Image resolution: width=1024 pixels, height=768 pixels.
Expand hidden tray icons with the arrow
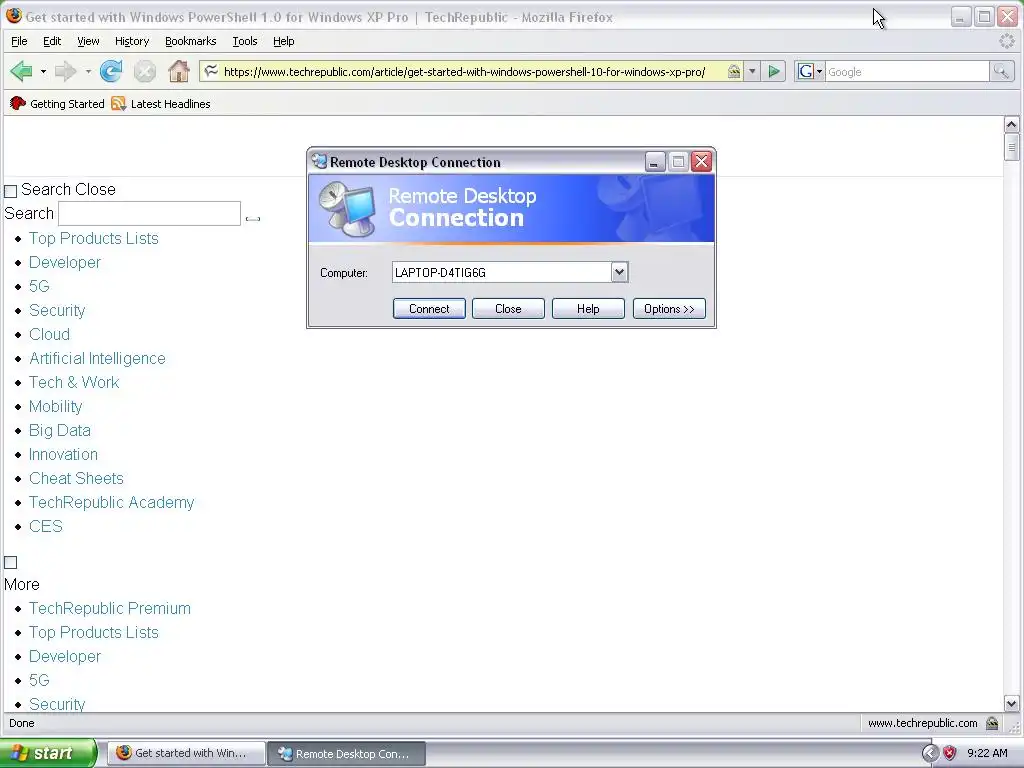[x=929, y=754]
